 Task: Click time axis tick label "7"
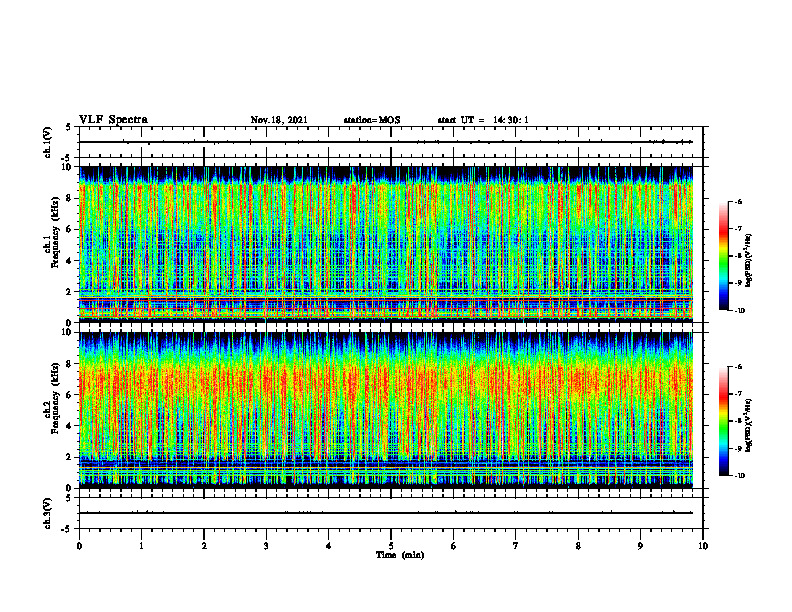516,546
